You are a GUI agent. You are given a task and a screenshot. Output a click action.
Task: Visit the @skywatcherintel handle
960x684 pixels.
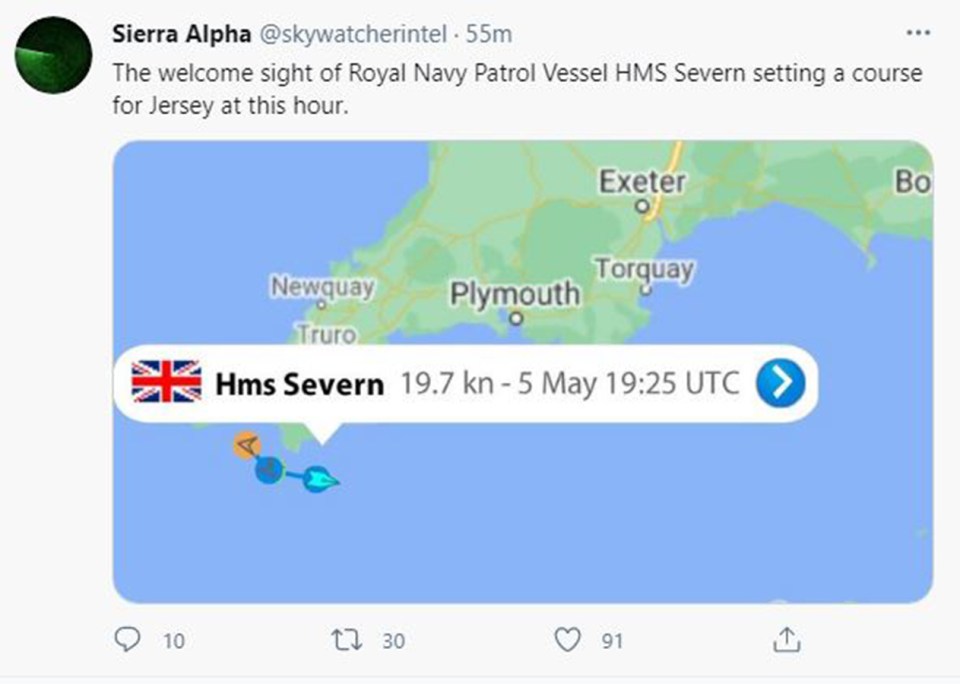tap(353, 34)
